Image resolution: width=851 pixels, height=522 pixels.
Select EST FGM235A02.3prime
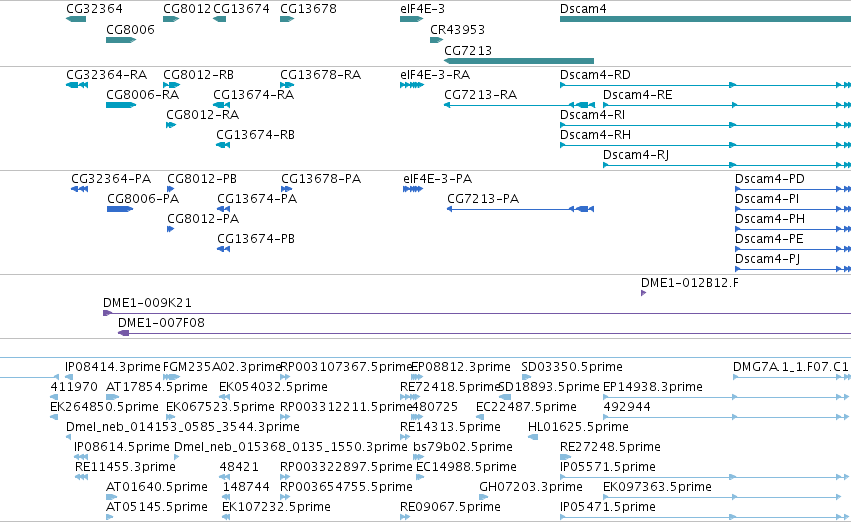point(222,367)
